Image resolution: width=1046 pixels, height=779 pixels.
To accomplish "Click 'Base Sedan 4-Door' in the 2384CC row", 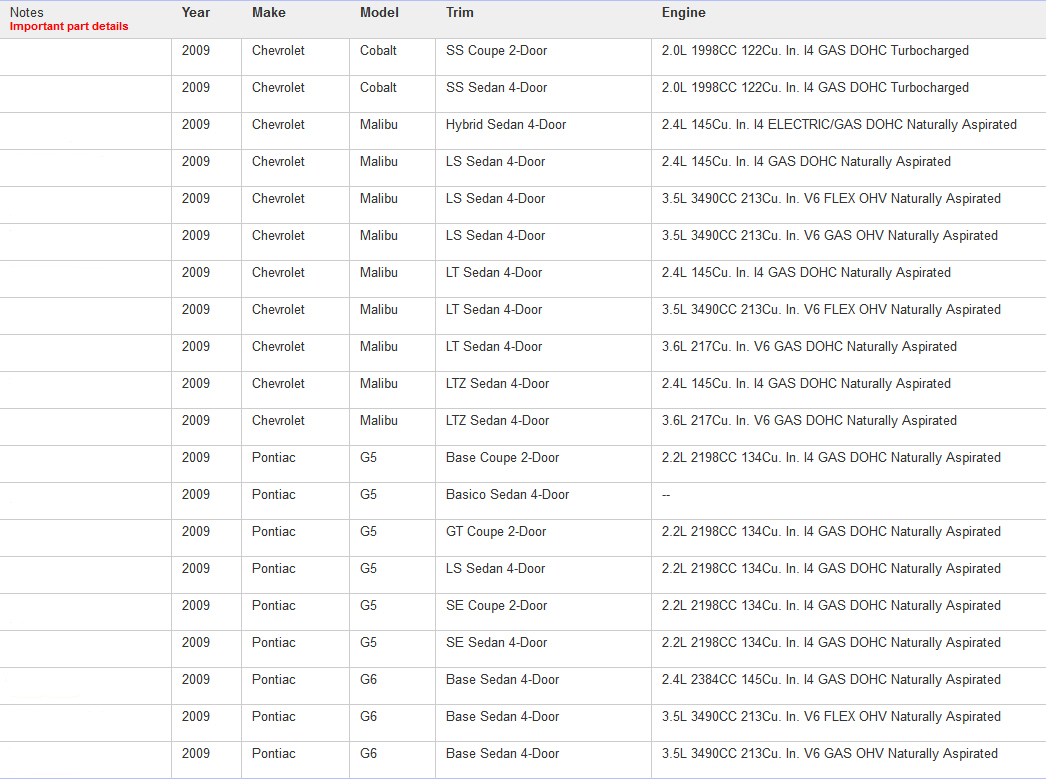I will (502, 680).
